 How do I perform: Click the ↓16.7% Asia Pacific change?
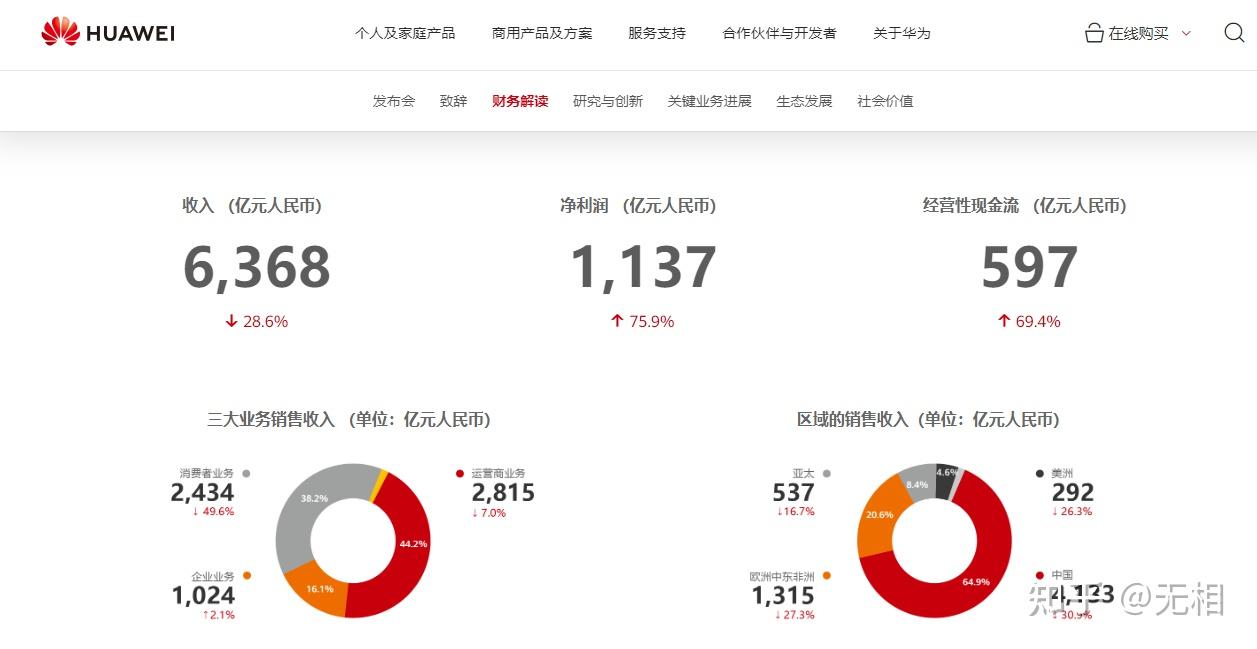[x=795, y=511]
